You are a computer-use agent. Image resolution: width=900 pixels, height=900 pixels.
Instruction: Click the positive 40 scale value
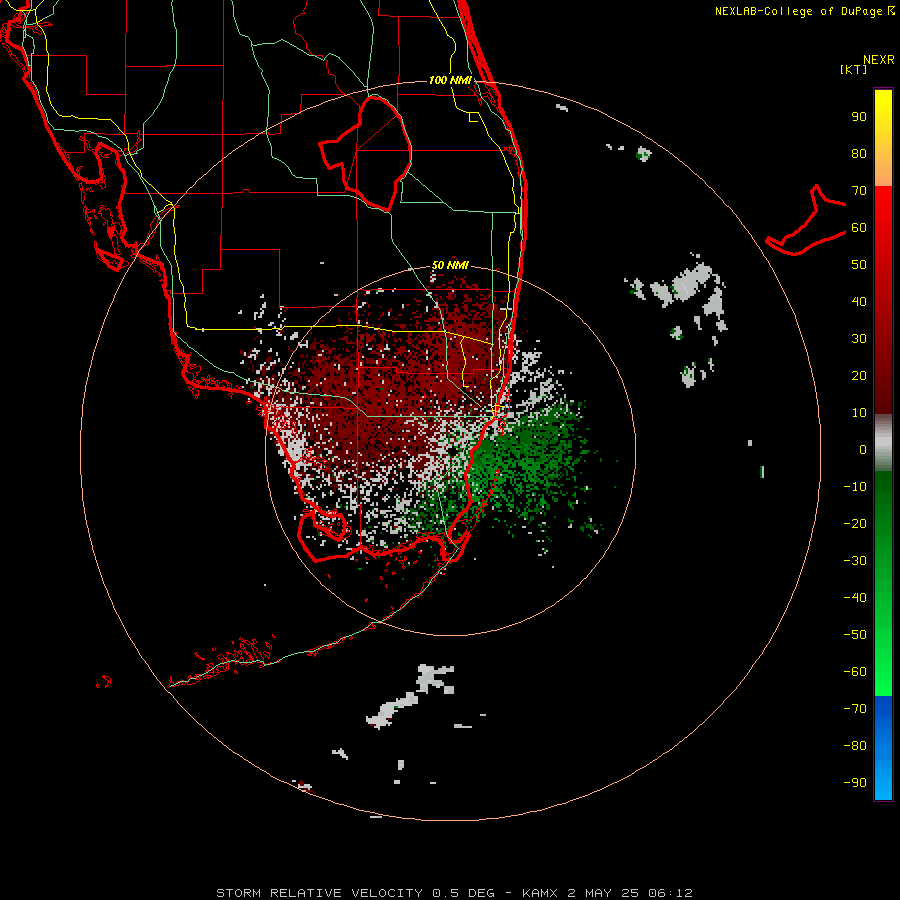point(859,301)
